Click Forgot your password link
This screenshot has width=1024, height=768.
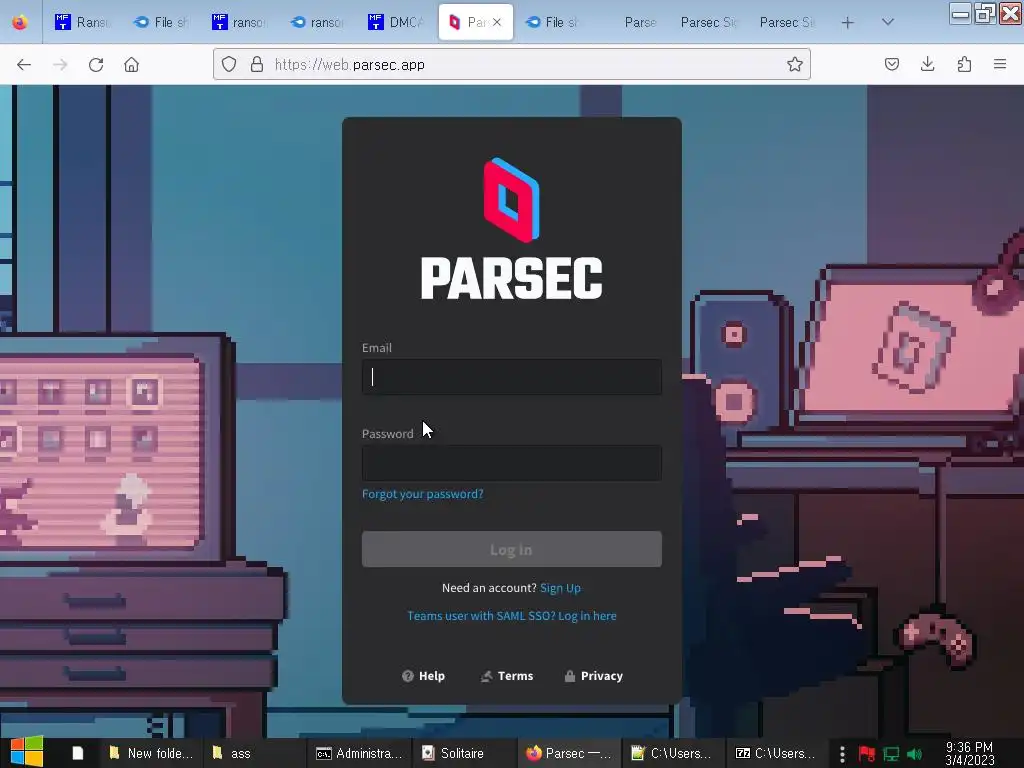coord(423,494)
